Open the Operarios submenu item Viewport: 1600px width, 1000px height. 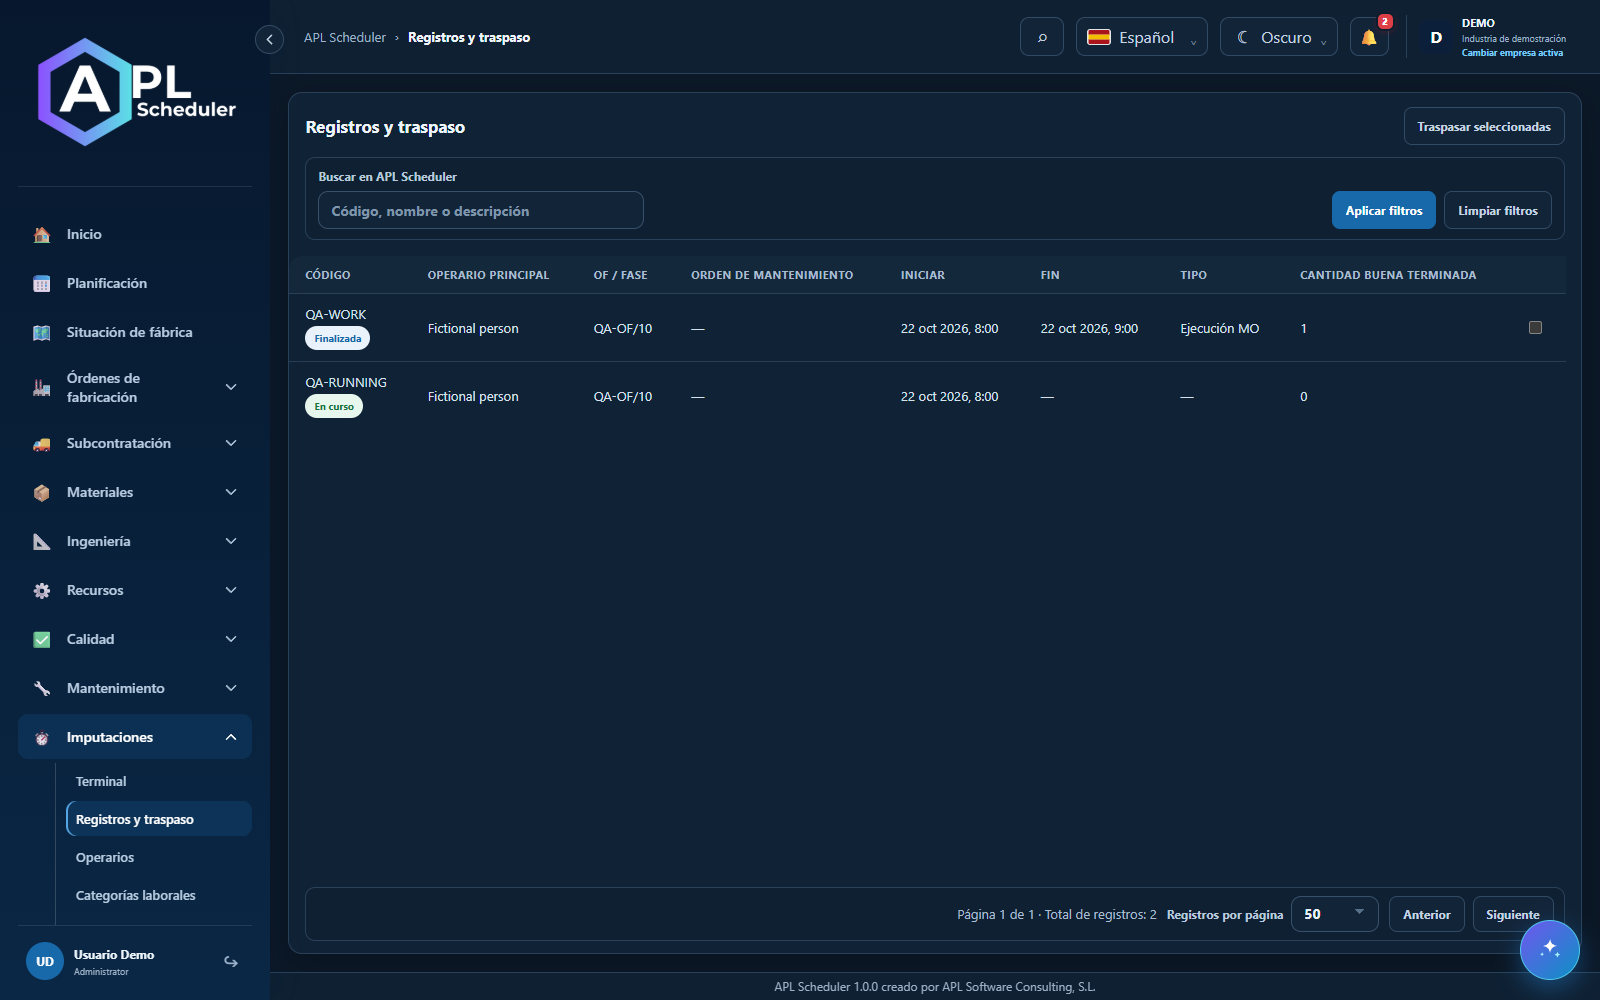click(105, 857)
